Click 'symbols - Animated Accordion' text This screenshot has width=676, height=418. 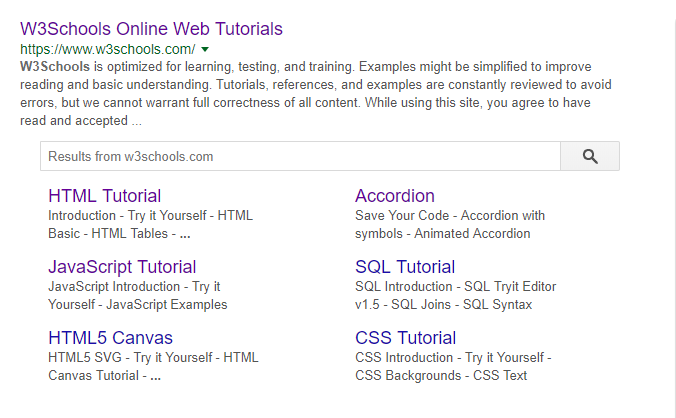[x=443, y=234]
